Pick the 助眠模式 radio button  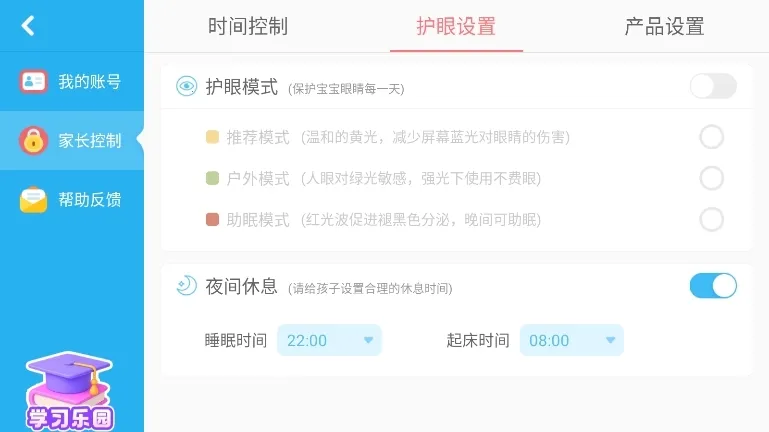pos(712,219)
